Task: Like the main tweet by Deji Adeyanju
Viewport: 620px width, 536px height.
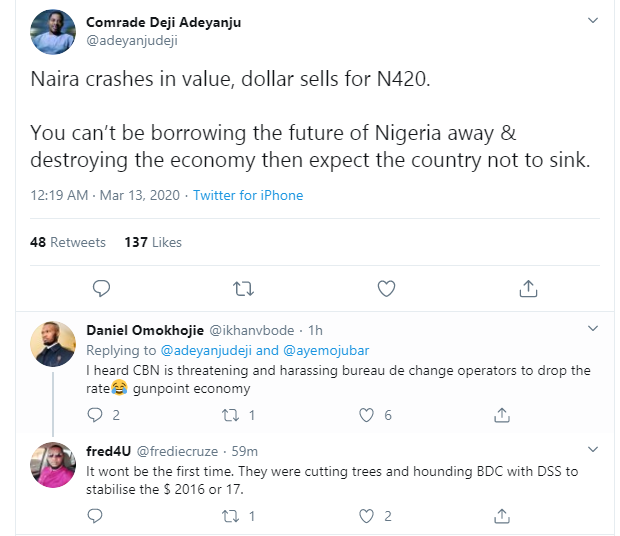Action: [387, 289]
